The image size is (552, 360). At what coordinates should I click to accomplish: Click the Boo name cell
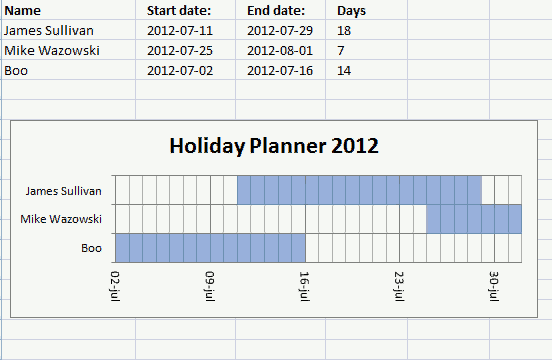point(69,70)
